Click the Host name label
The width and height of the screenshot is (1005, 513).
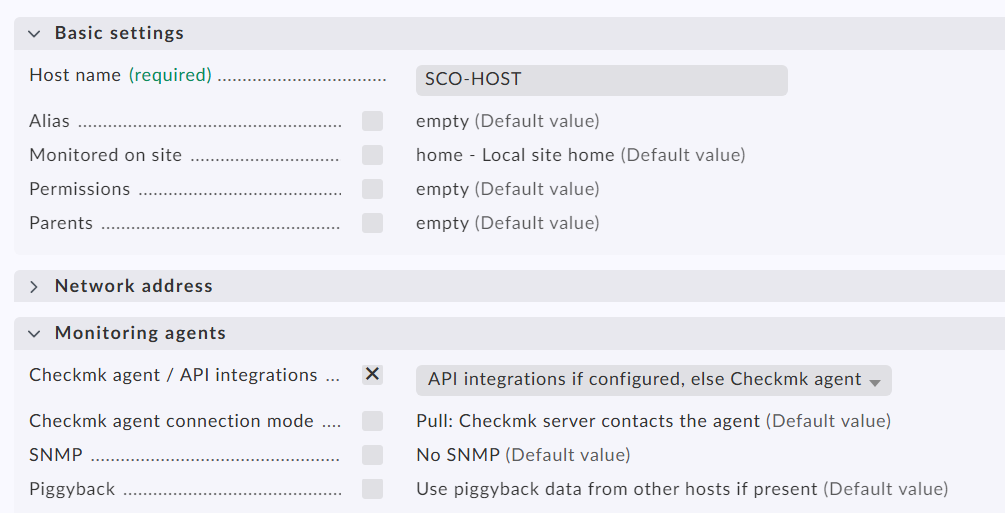[x=75, y=75]
